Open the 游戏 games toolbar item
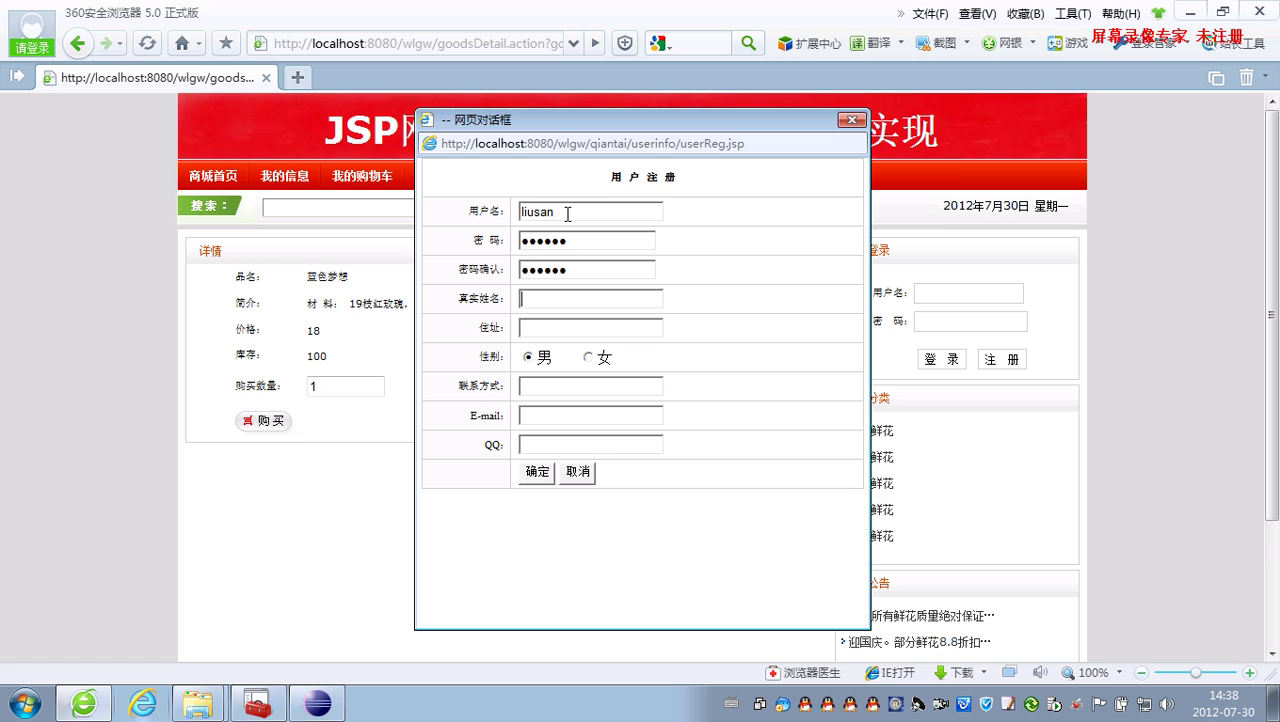 [1067, 43]
